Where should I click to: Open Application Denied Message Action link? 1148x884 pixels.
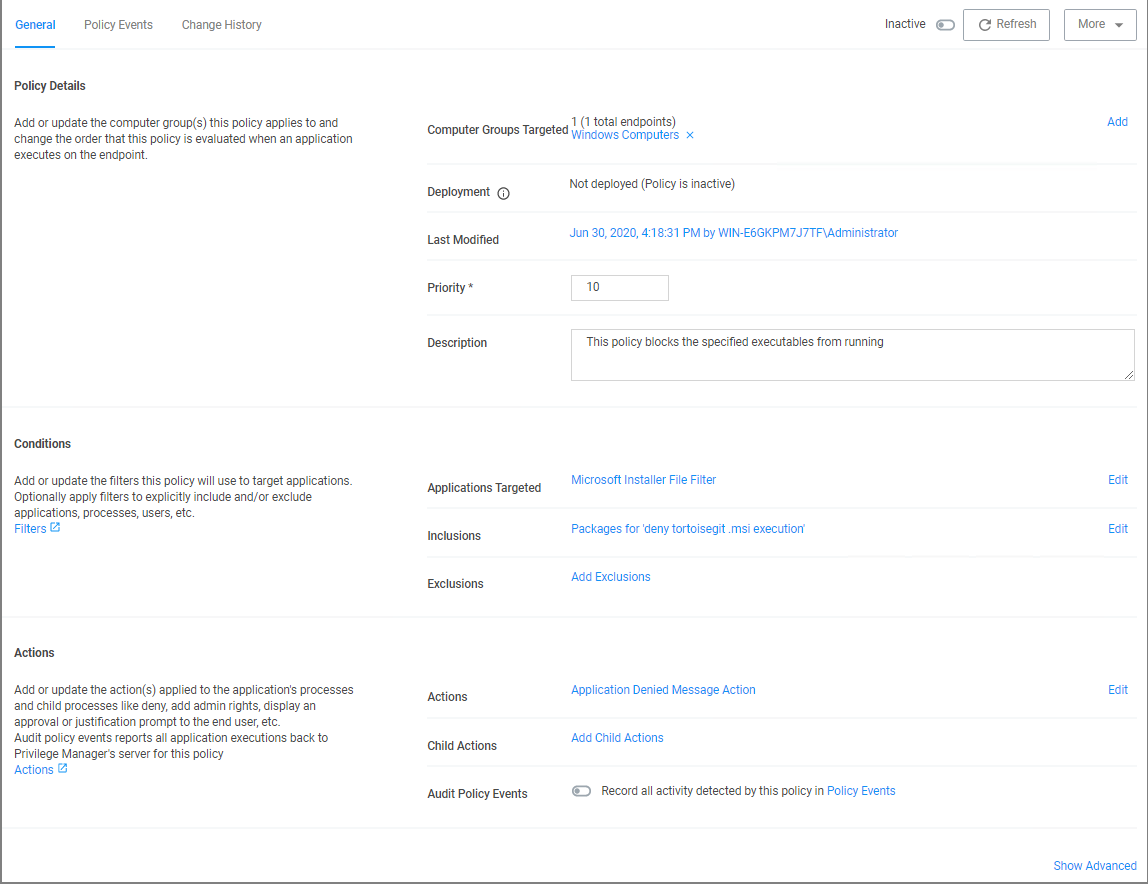pyautogui.click(x=663, y=690)
